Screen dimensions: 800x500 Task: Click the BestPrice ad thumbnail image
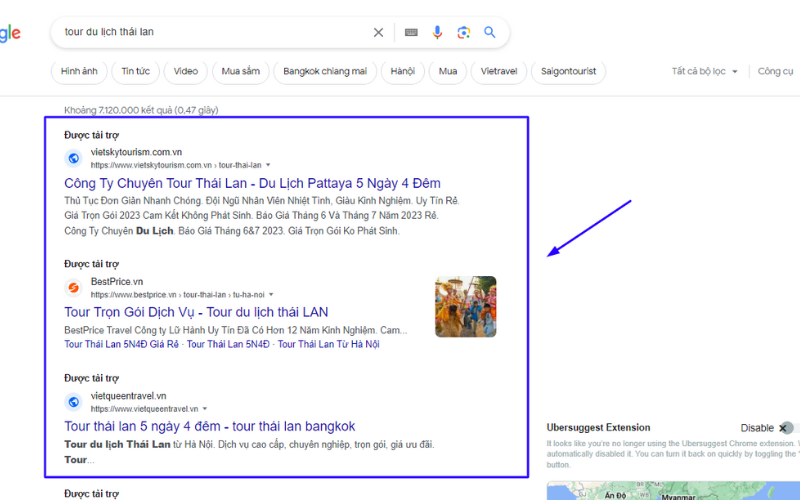tap(465, 307)
